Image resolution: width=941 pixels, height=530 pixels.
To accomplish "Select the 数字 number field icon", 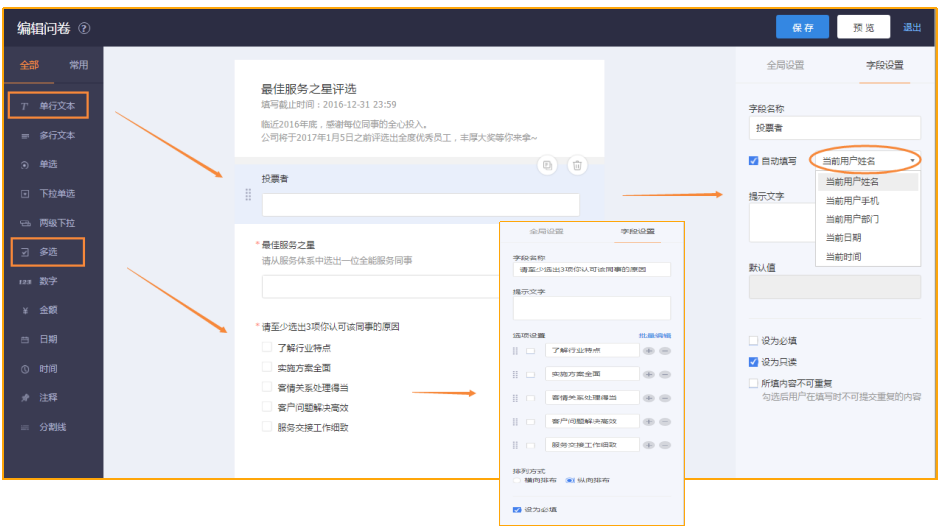I will (25, 282).
